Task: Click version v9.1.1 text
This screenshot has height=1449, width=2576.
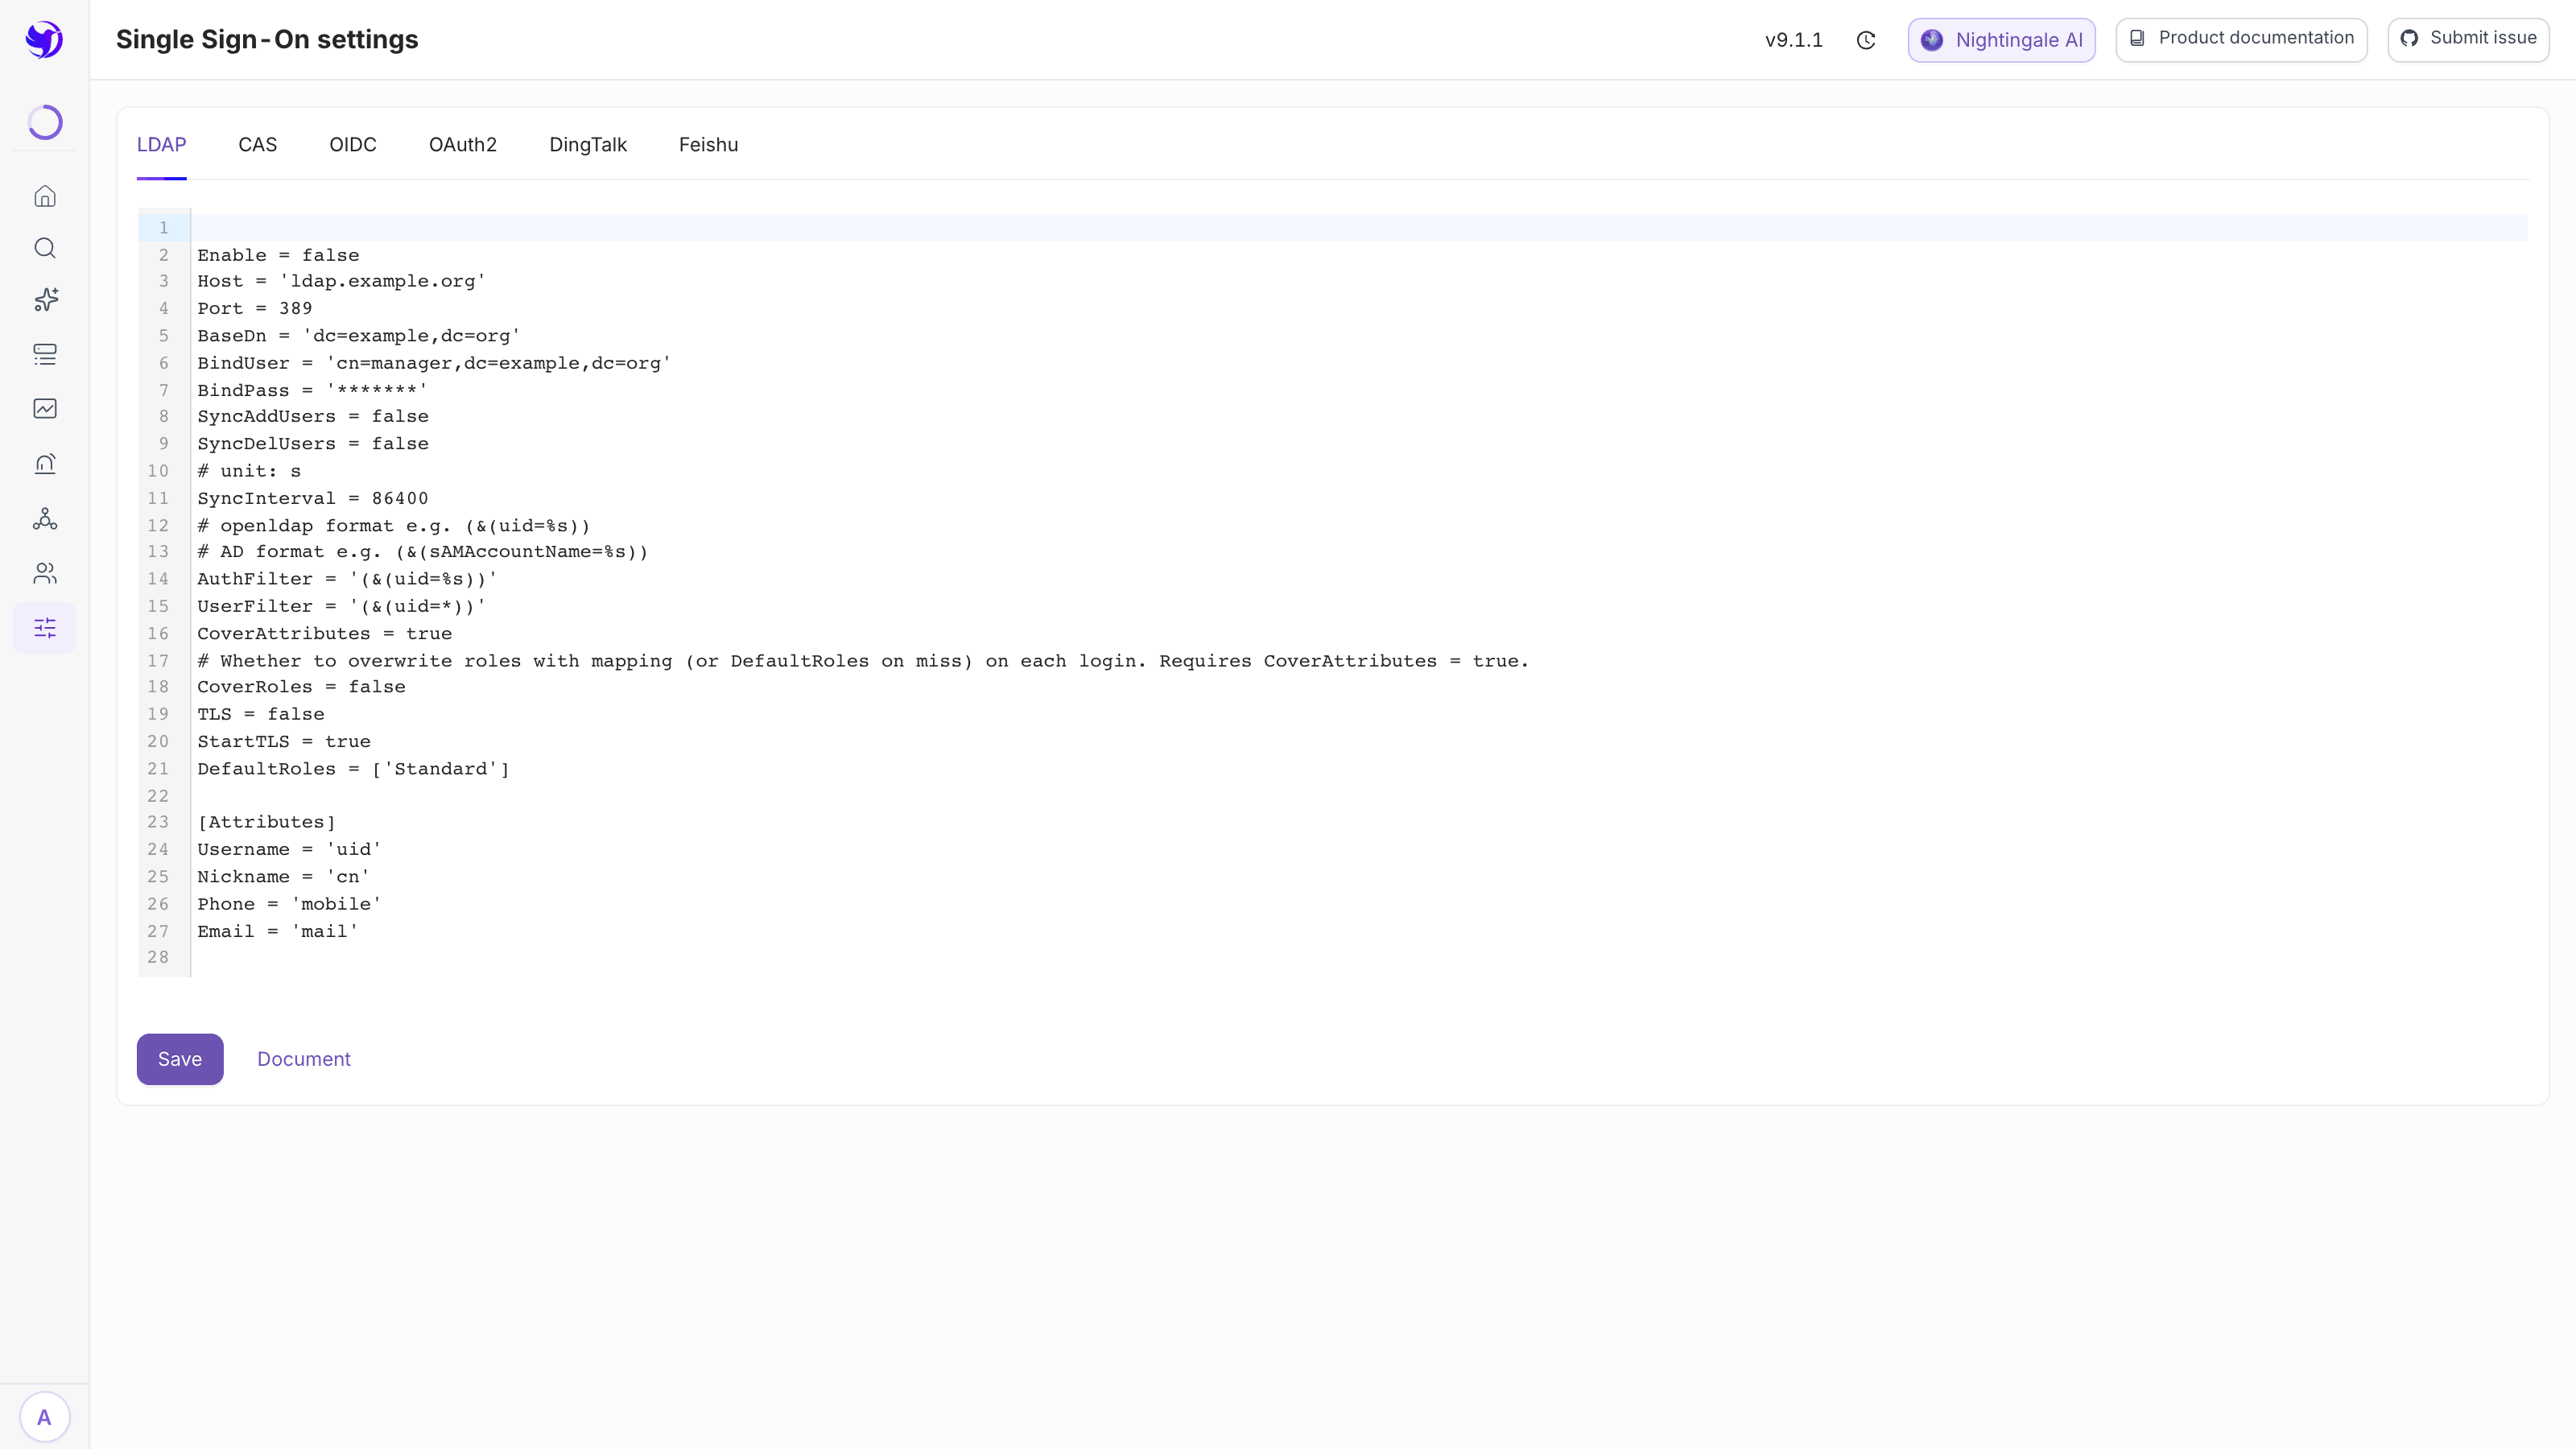Action: pos(1794,40)
